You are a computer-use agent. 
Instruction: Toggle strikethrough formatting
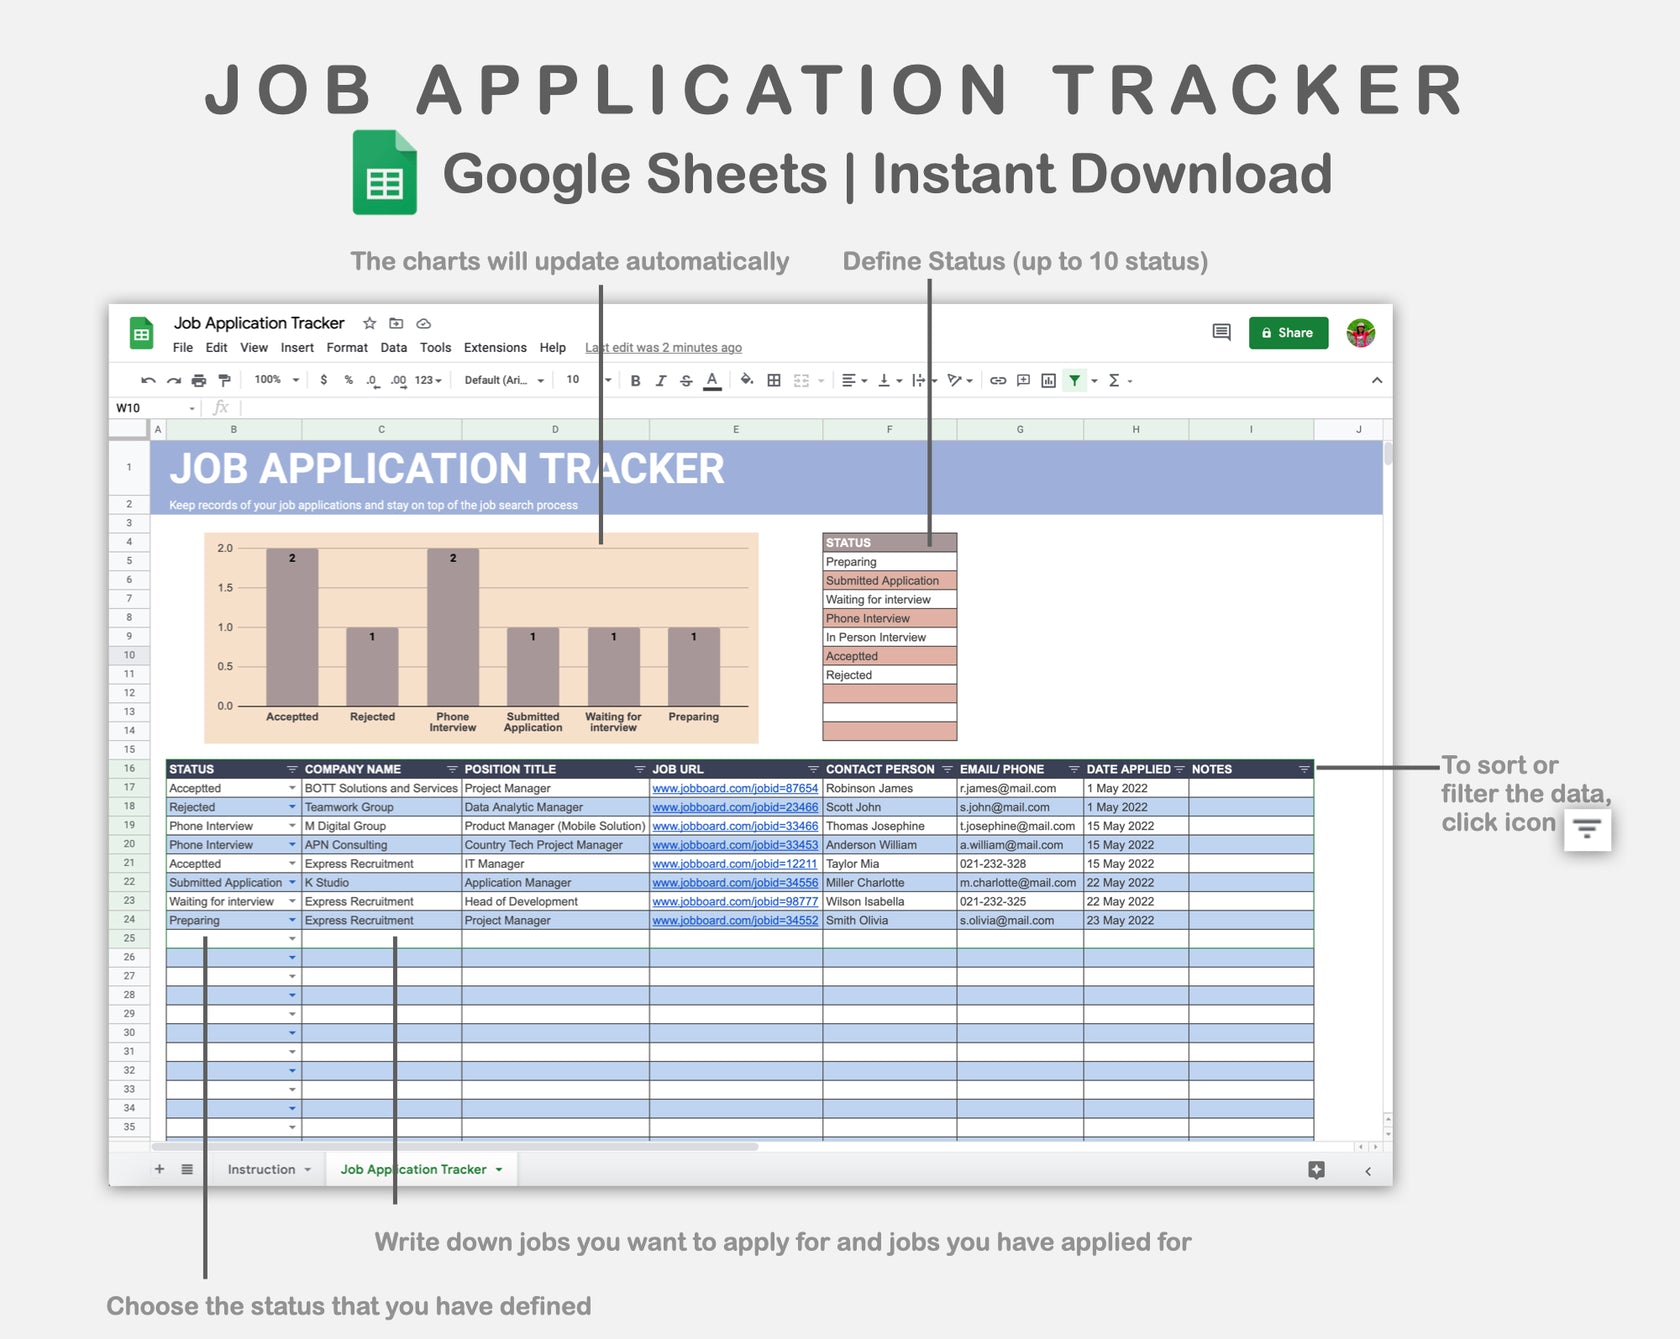pyautogui.click(x=685, y=380)
